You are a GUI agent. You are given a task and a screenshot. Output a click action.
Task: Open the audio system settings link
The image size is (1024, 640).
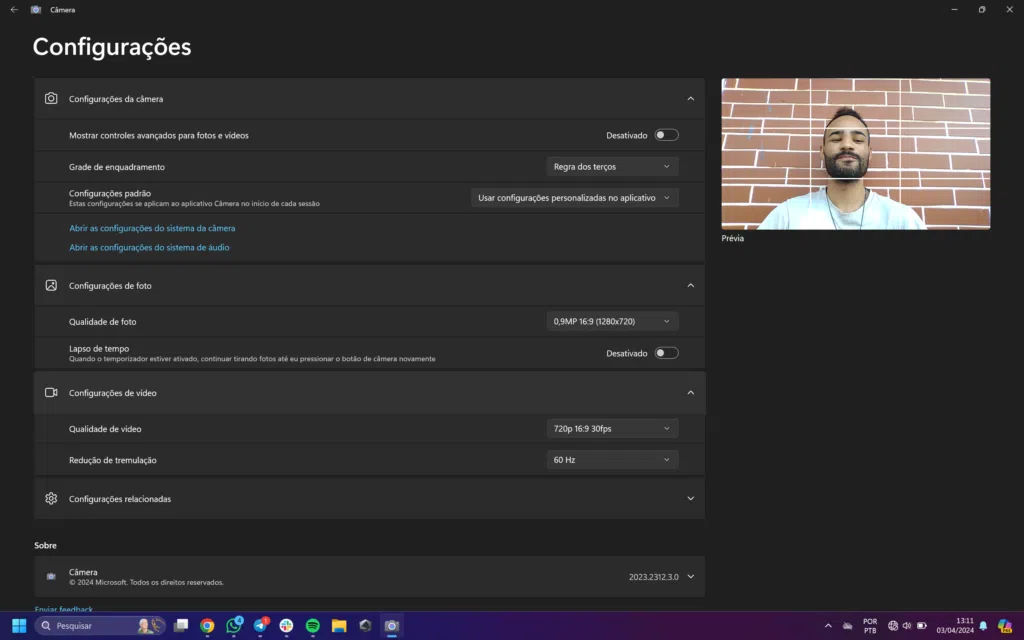click(x=149, y=247)
